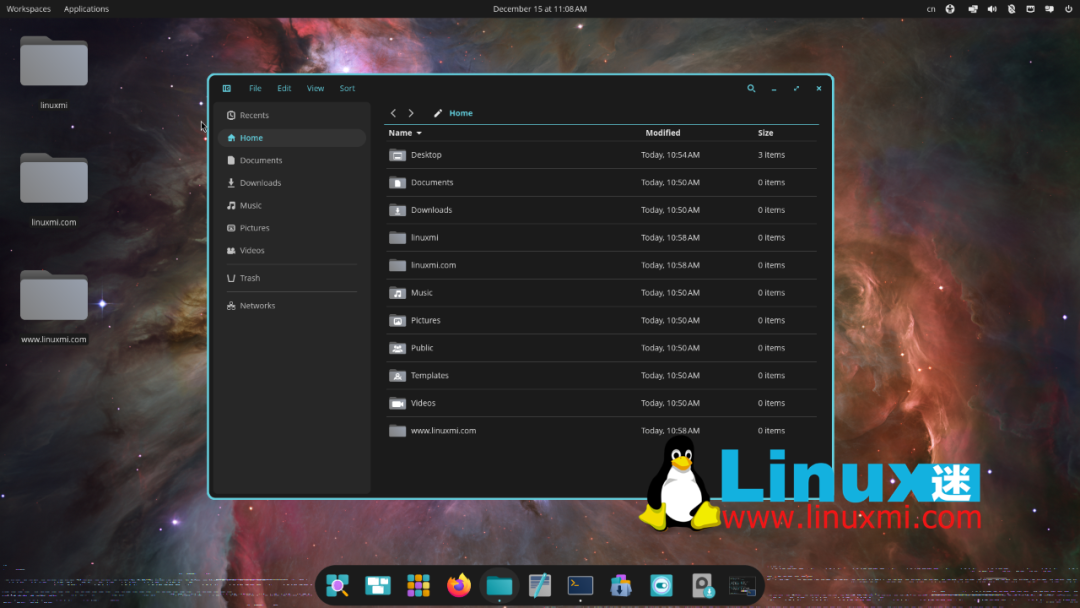
Task: Go forward with the right arrow
Action: coord(411,113)
